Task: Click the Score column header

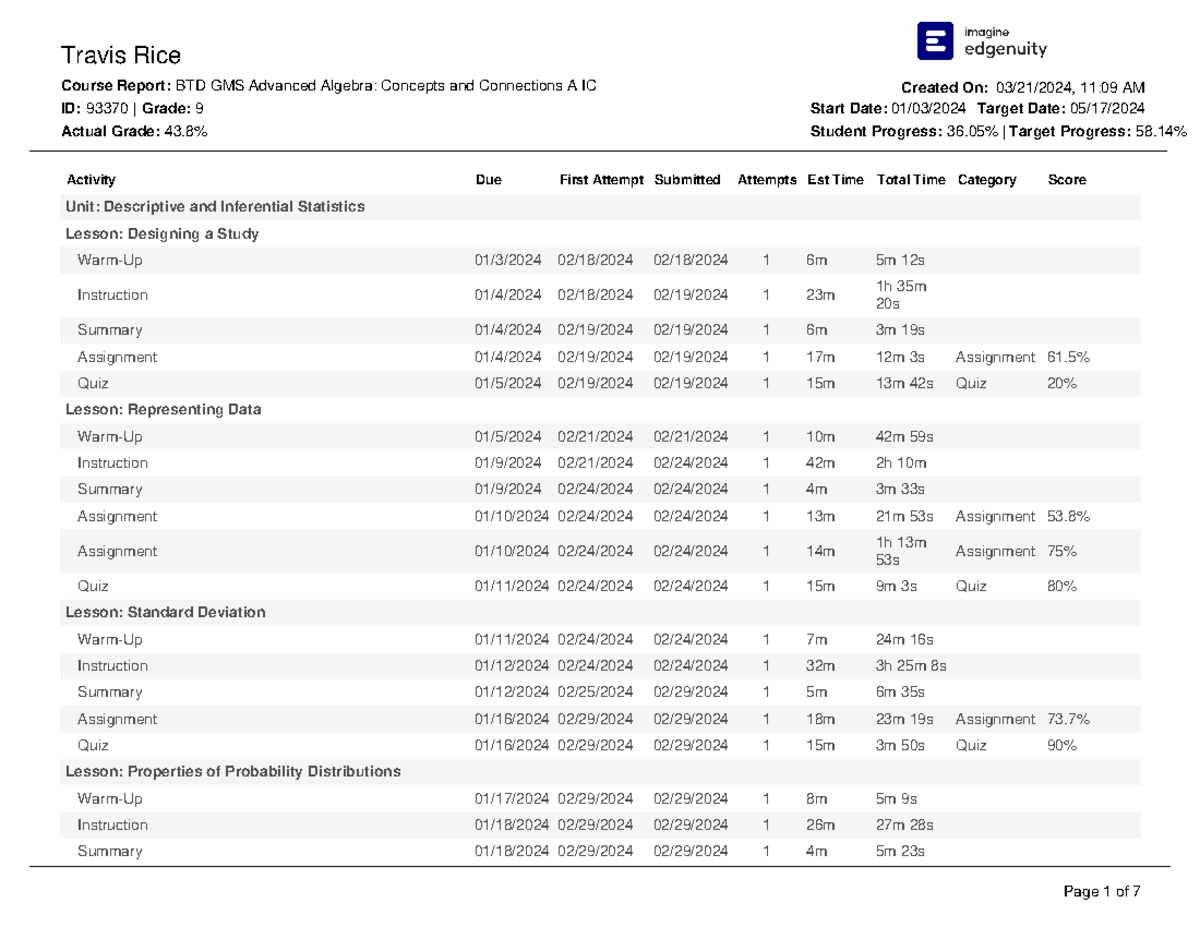Action: [1065, 179]
